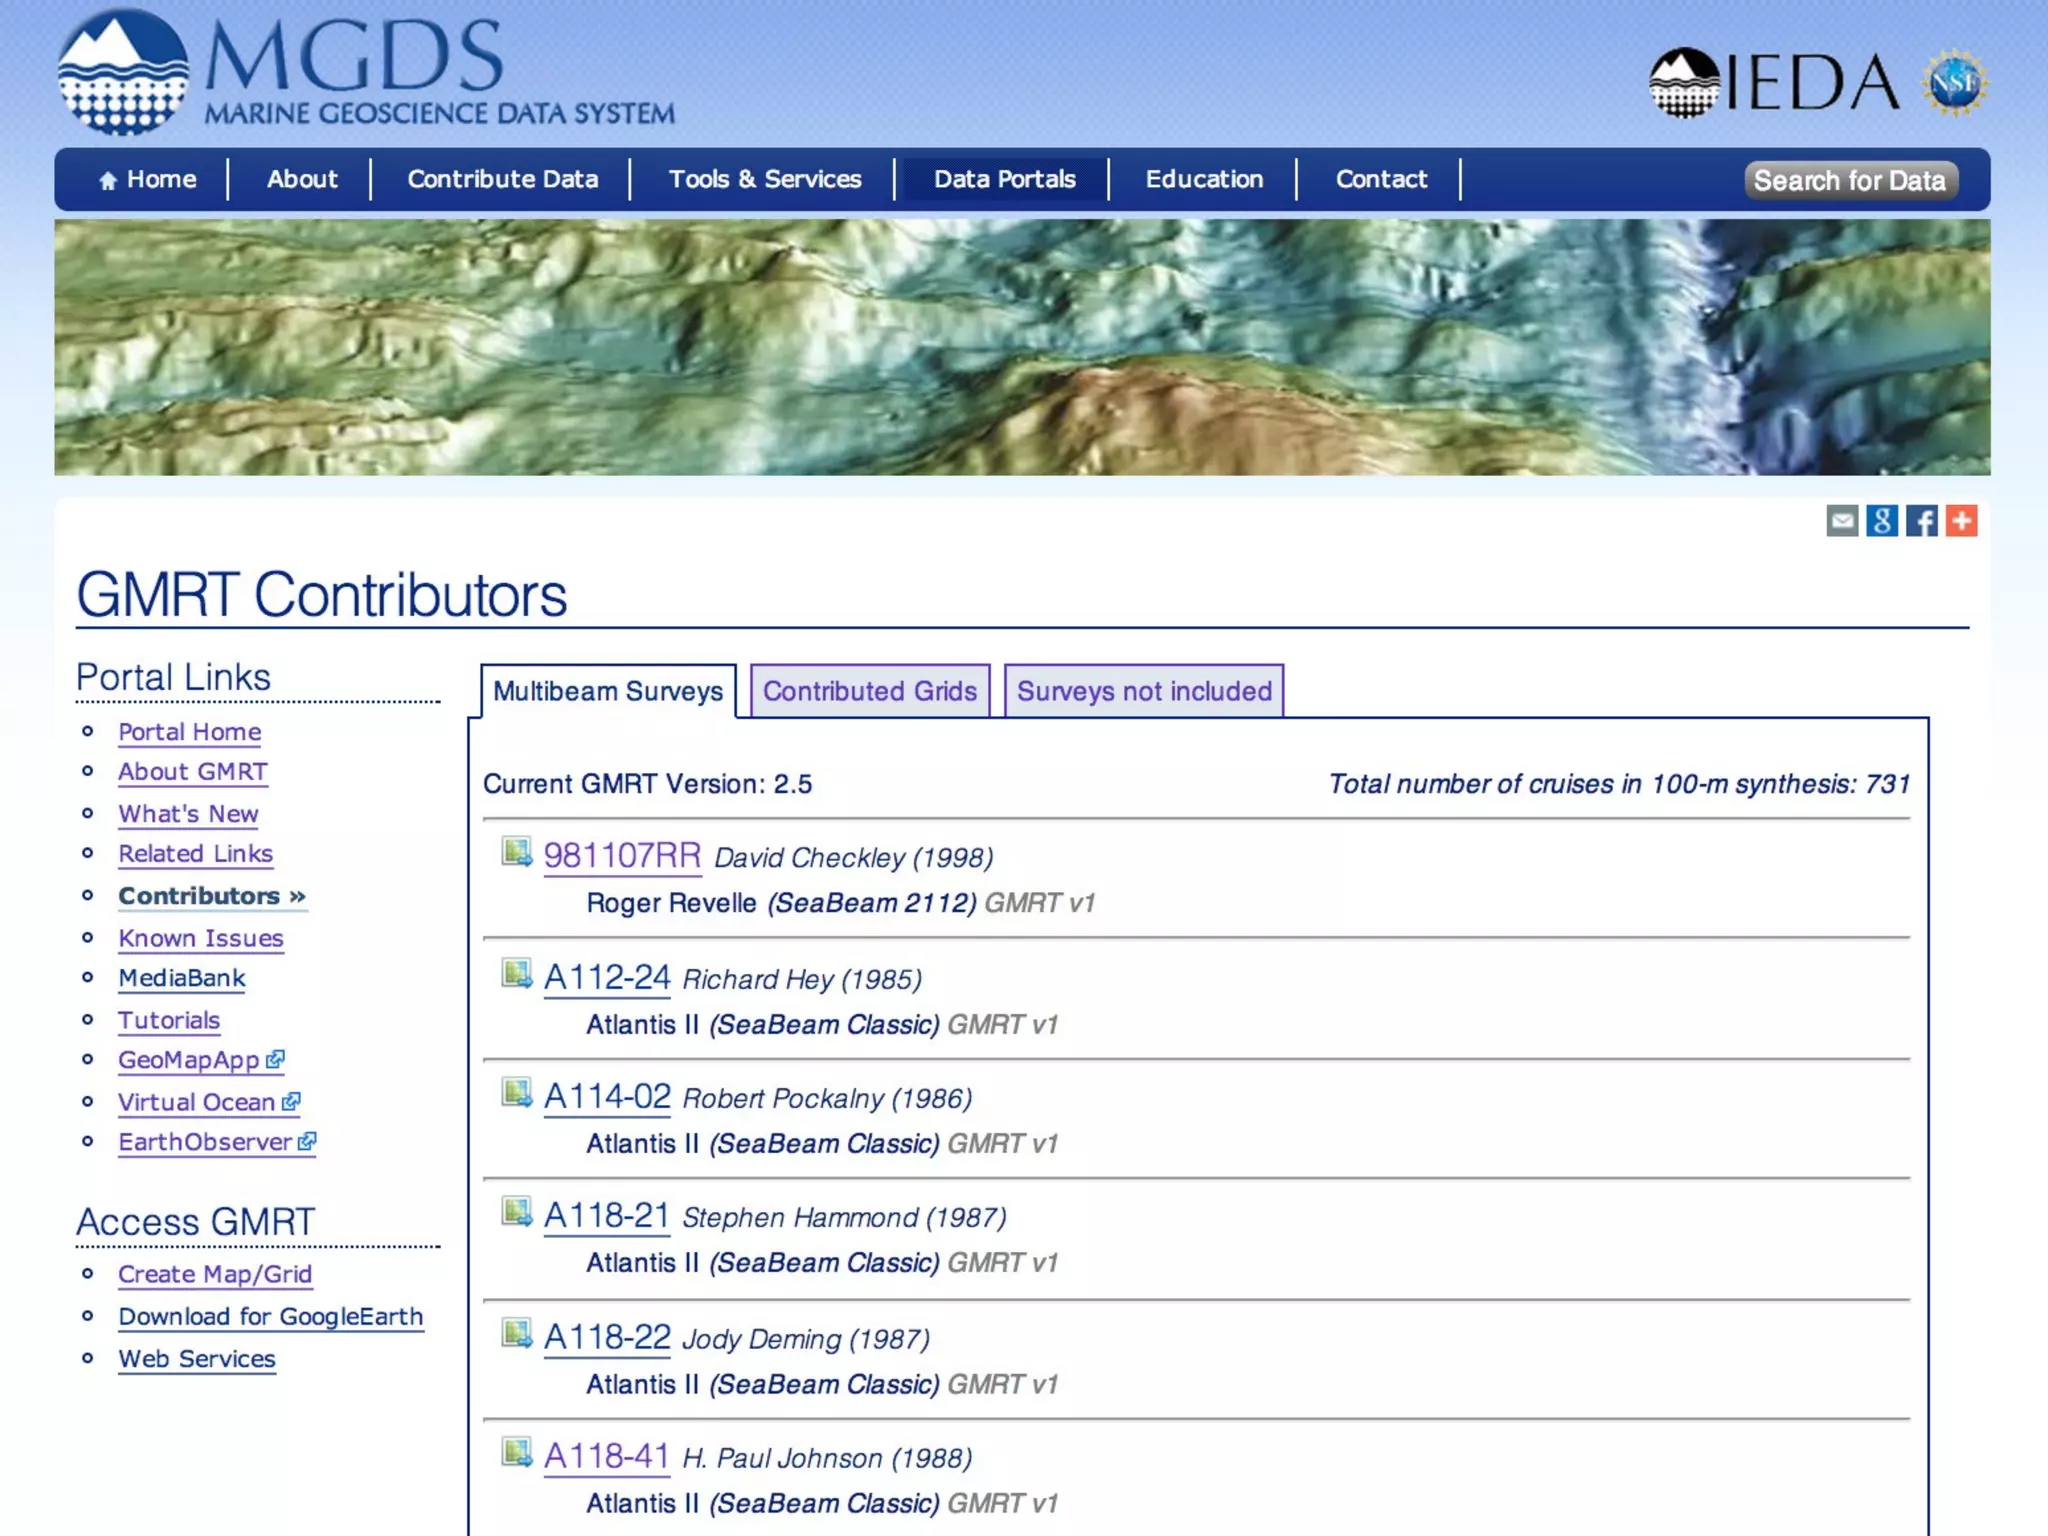This screenshot has height=1536, width=2048.
Task: Click the email share icon
Action: (x=1841, y=521)
